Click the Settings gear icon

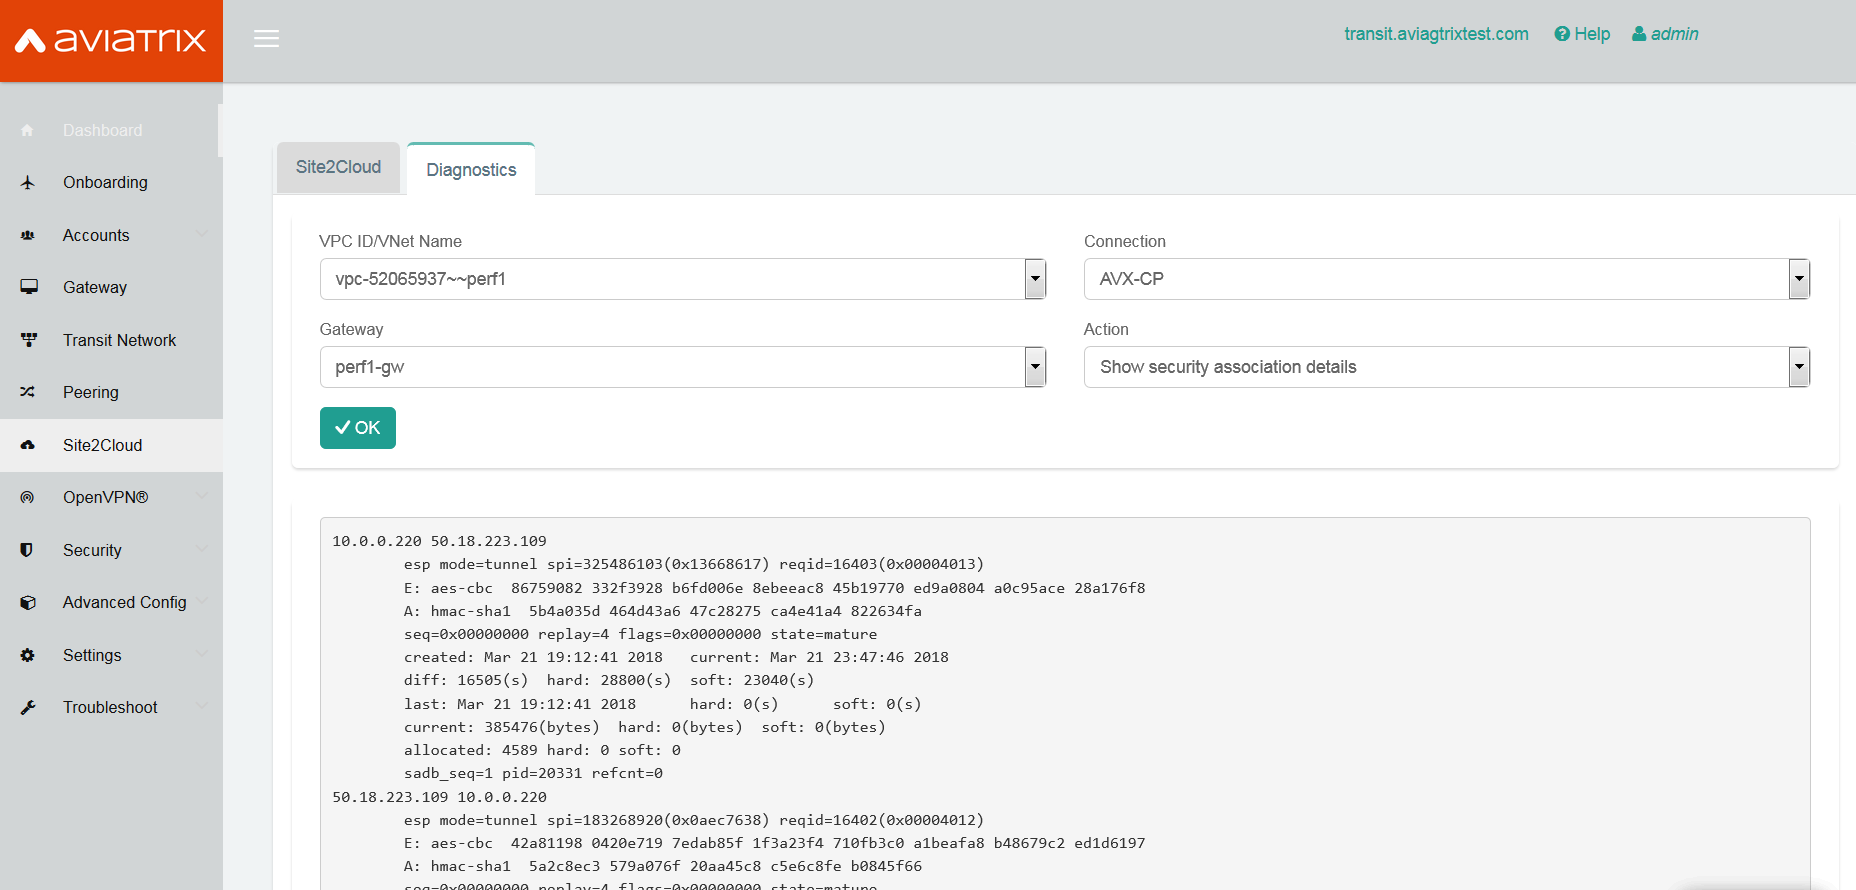coord(28,655)
